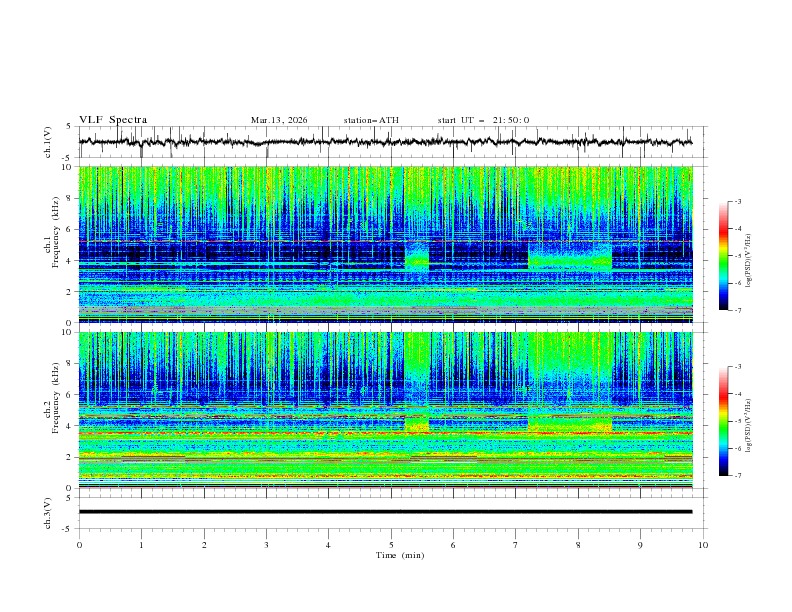Viewport: 792px width, 612px height.
Task: Click the "ch.1(V)" axis label
Action: click(48, 142)
